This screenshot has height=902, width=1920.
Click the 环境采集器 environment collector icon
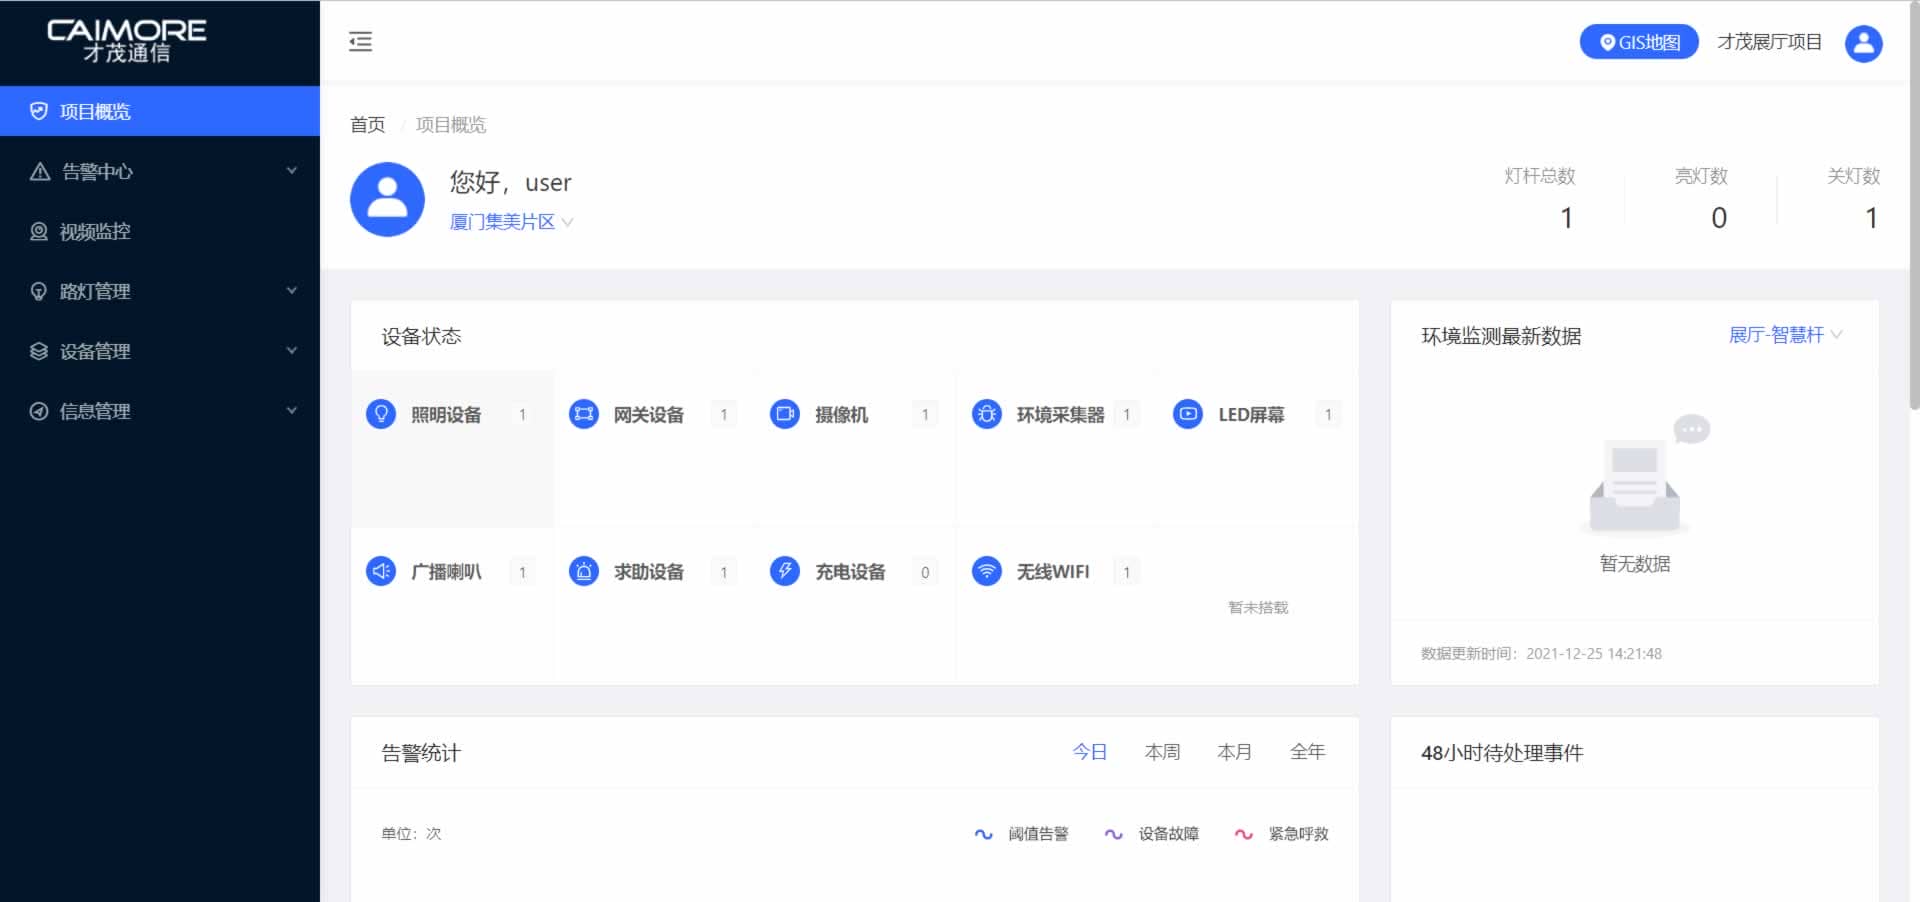pos(987,413)
